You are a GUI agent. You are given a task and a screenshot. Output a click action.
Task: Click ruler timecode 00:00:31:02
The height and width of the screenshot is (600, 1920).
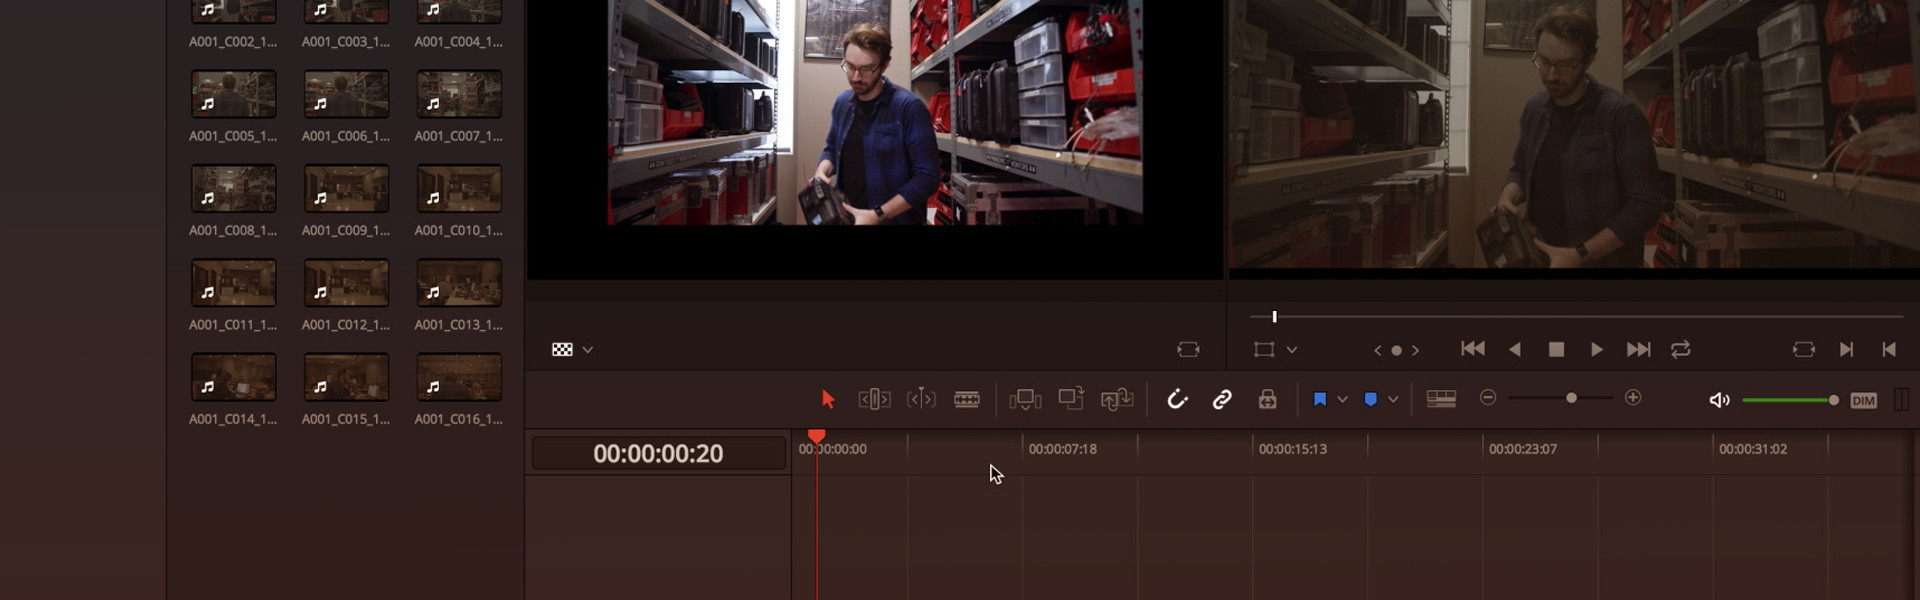point(1753,449)
